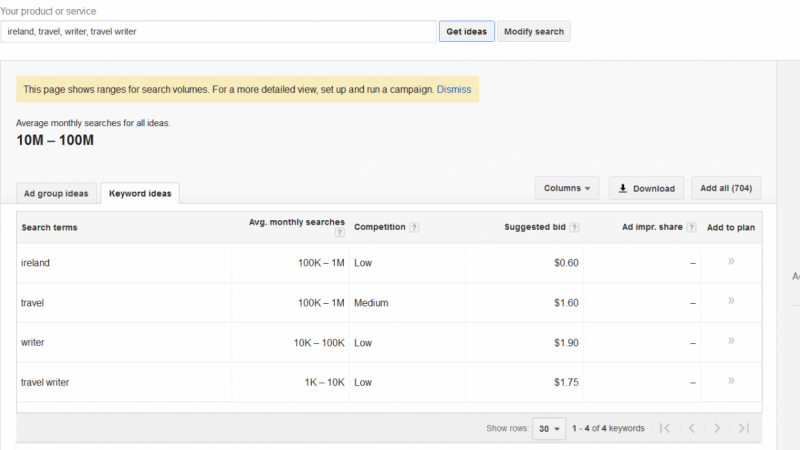The image size is (800, 450).
Task: Click the Get ideas button
Action: click(x=466, y=32)
